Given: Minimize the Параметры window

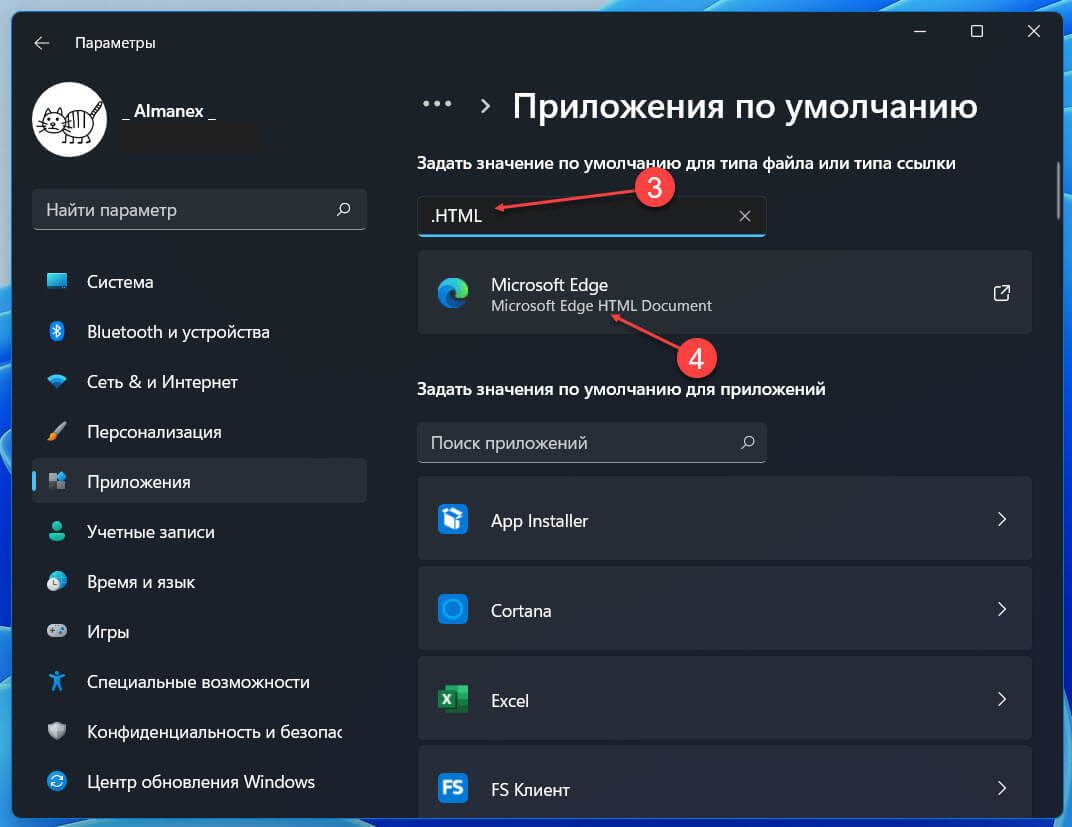Looking at the screenshot, I should 920,31.
